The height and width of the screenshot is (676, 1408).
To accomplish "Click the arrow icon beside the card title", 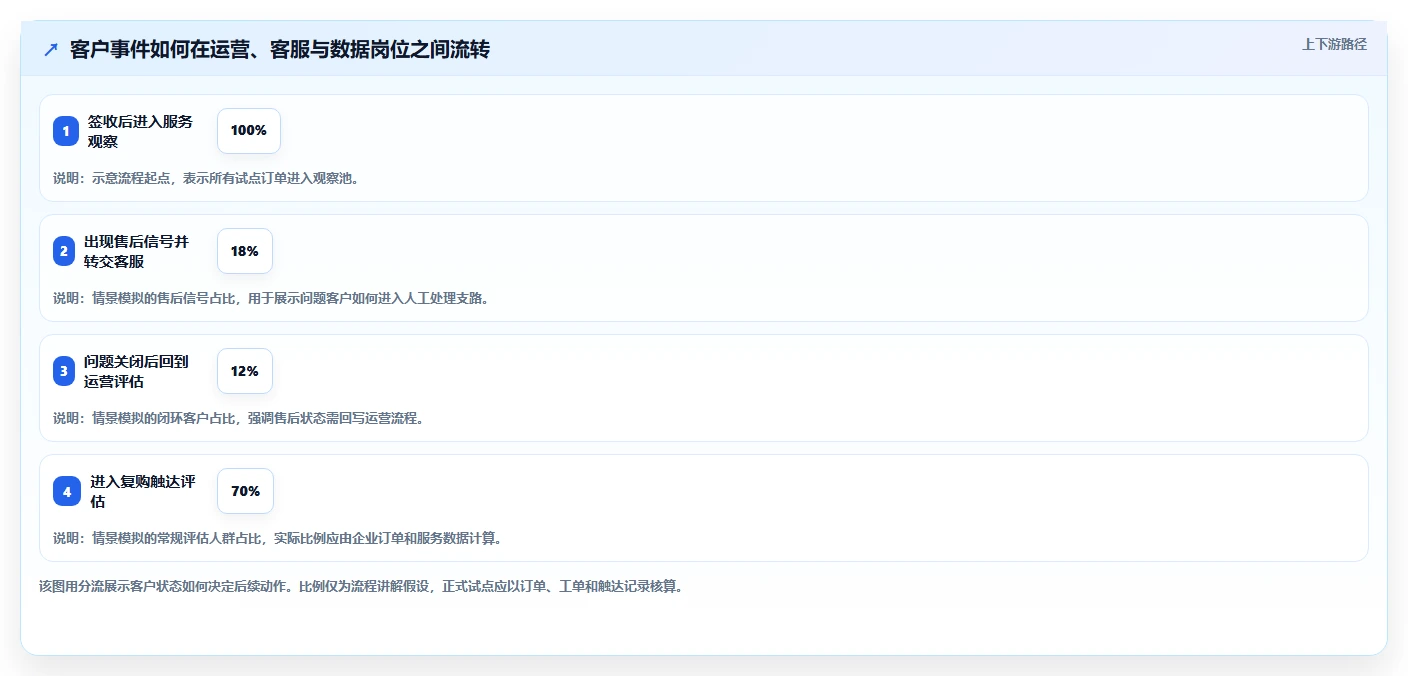I will coord(51,49).
